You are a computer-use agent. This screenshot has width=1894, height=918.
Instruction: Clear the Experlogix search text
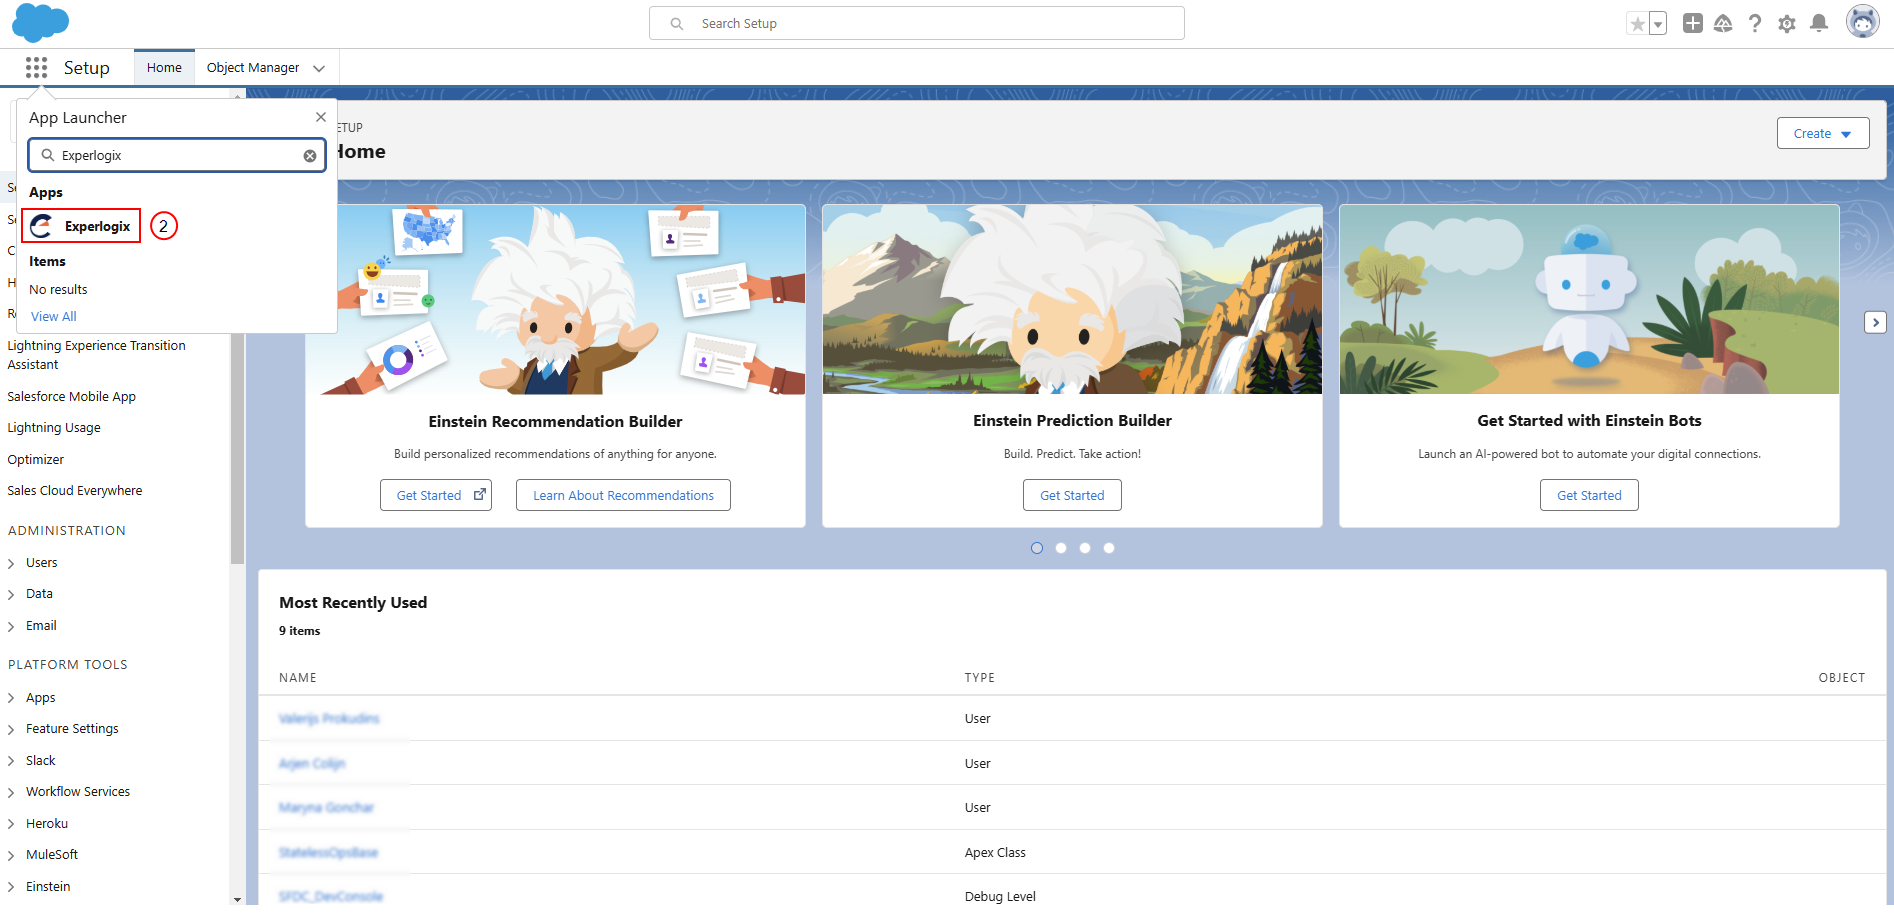click(310, 156)
